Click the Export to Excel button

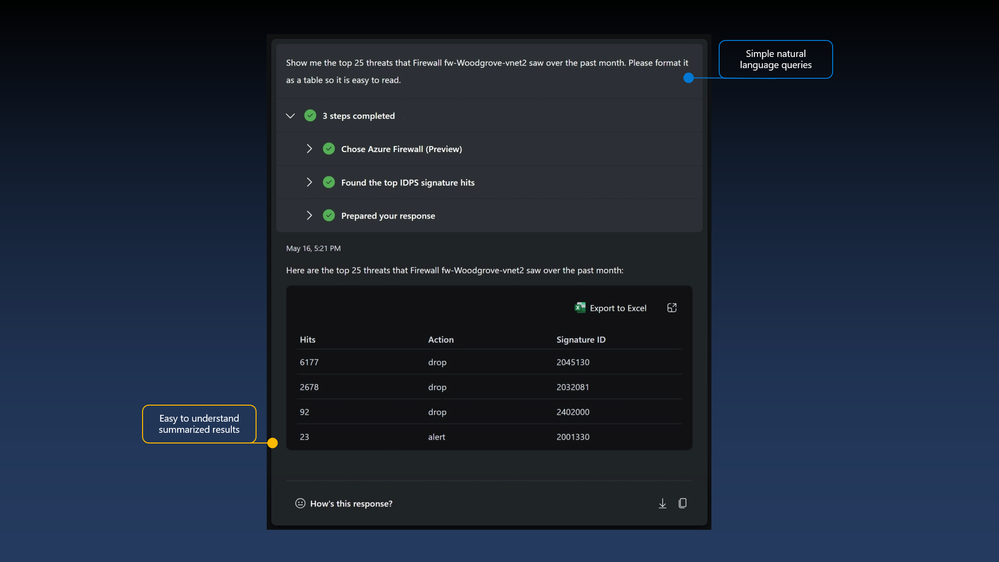coord(610,308)
